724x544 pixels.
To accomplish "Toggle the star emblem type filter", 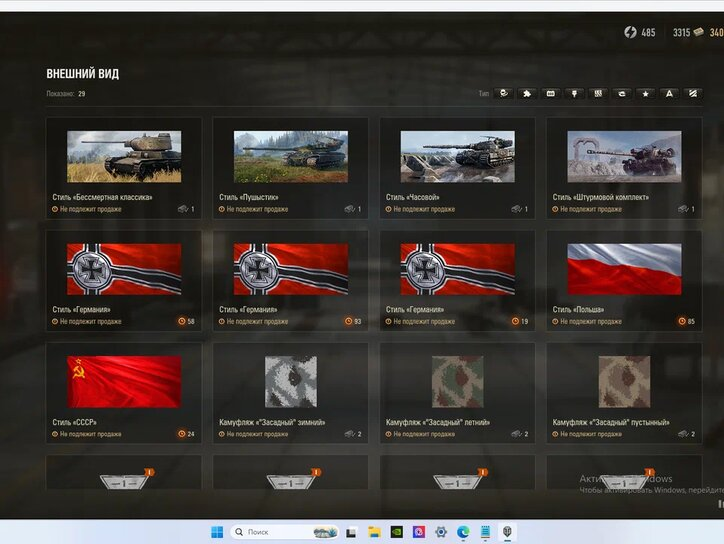I will tap(646, 94).
